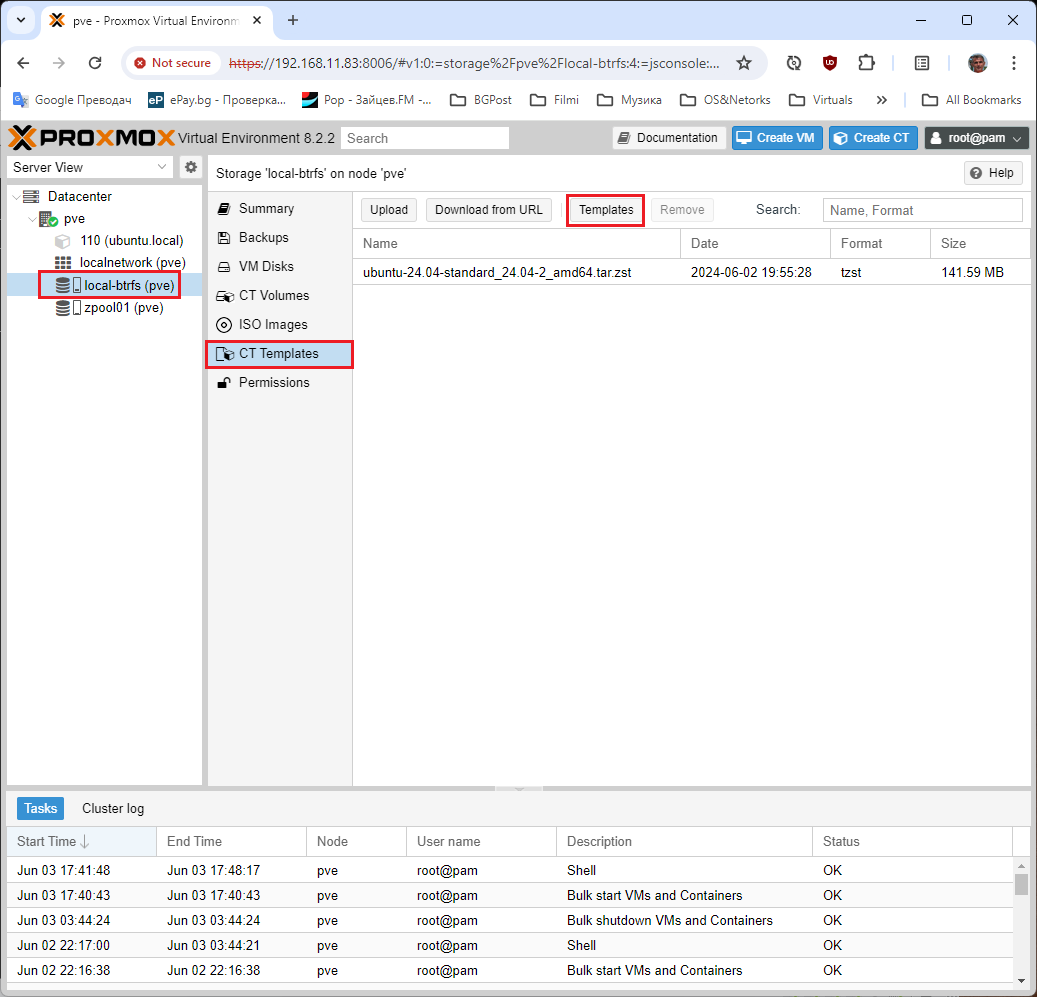Open the Server View gear settings
This screenshot has height=997, width=1037.
pyautogui.click(x=190, y=167)
